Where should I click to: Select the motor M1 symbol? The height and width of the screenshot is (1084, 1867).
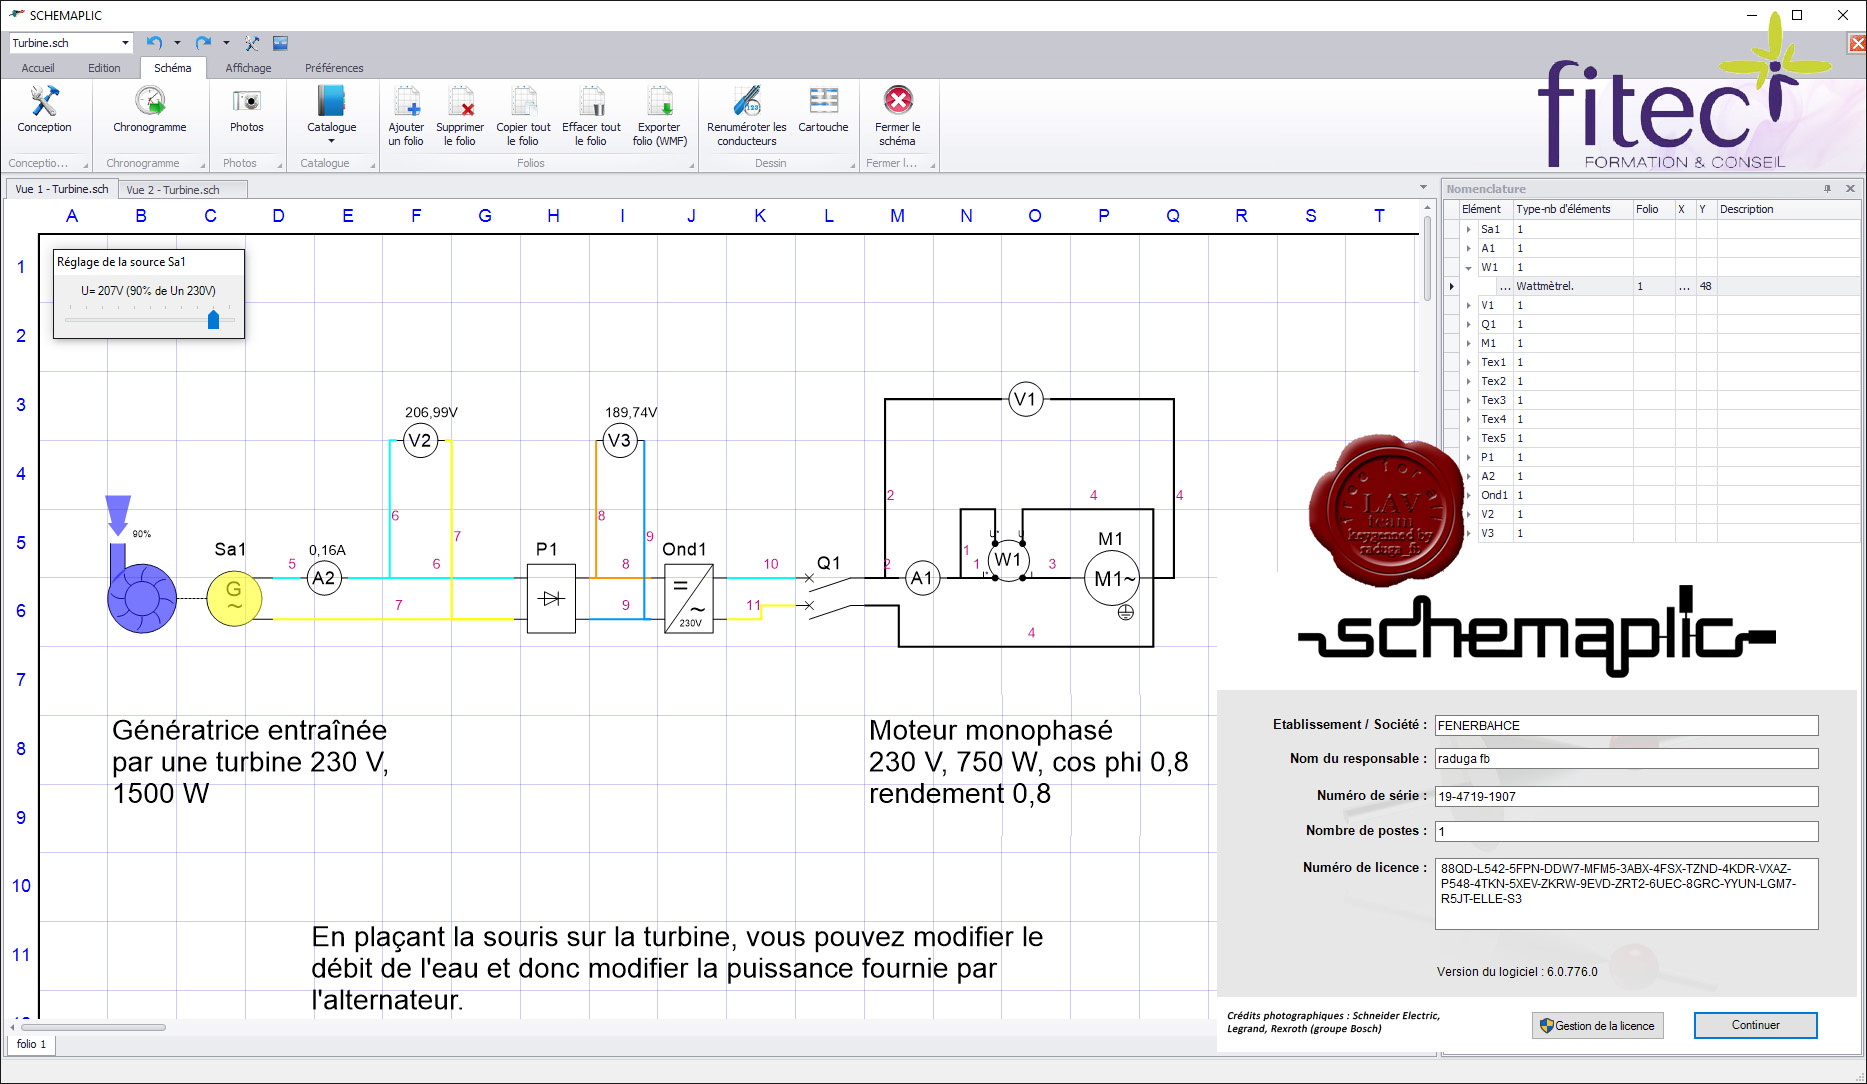(1112, 578)
